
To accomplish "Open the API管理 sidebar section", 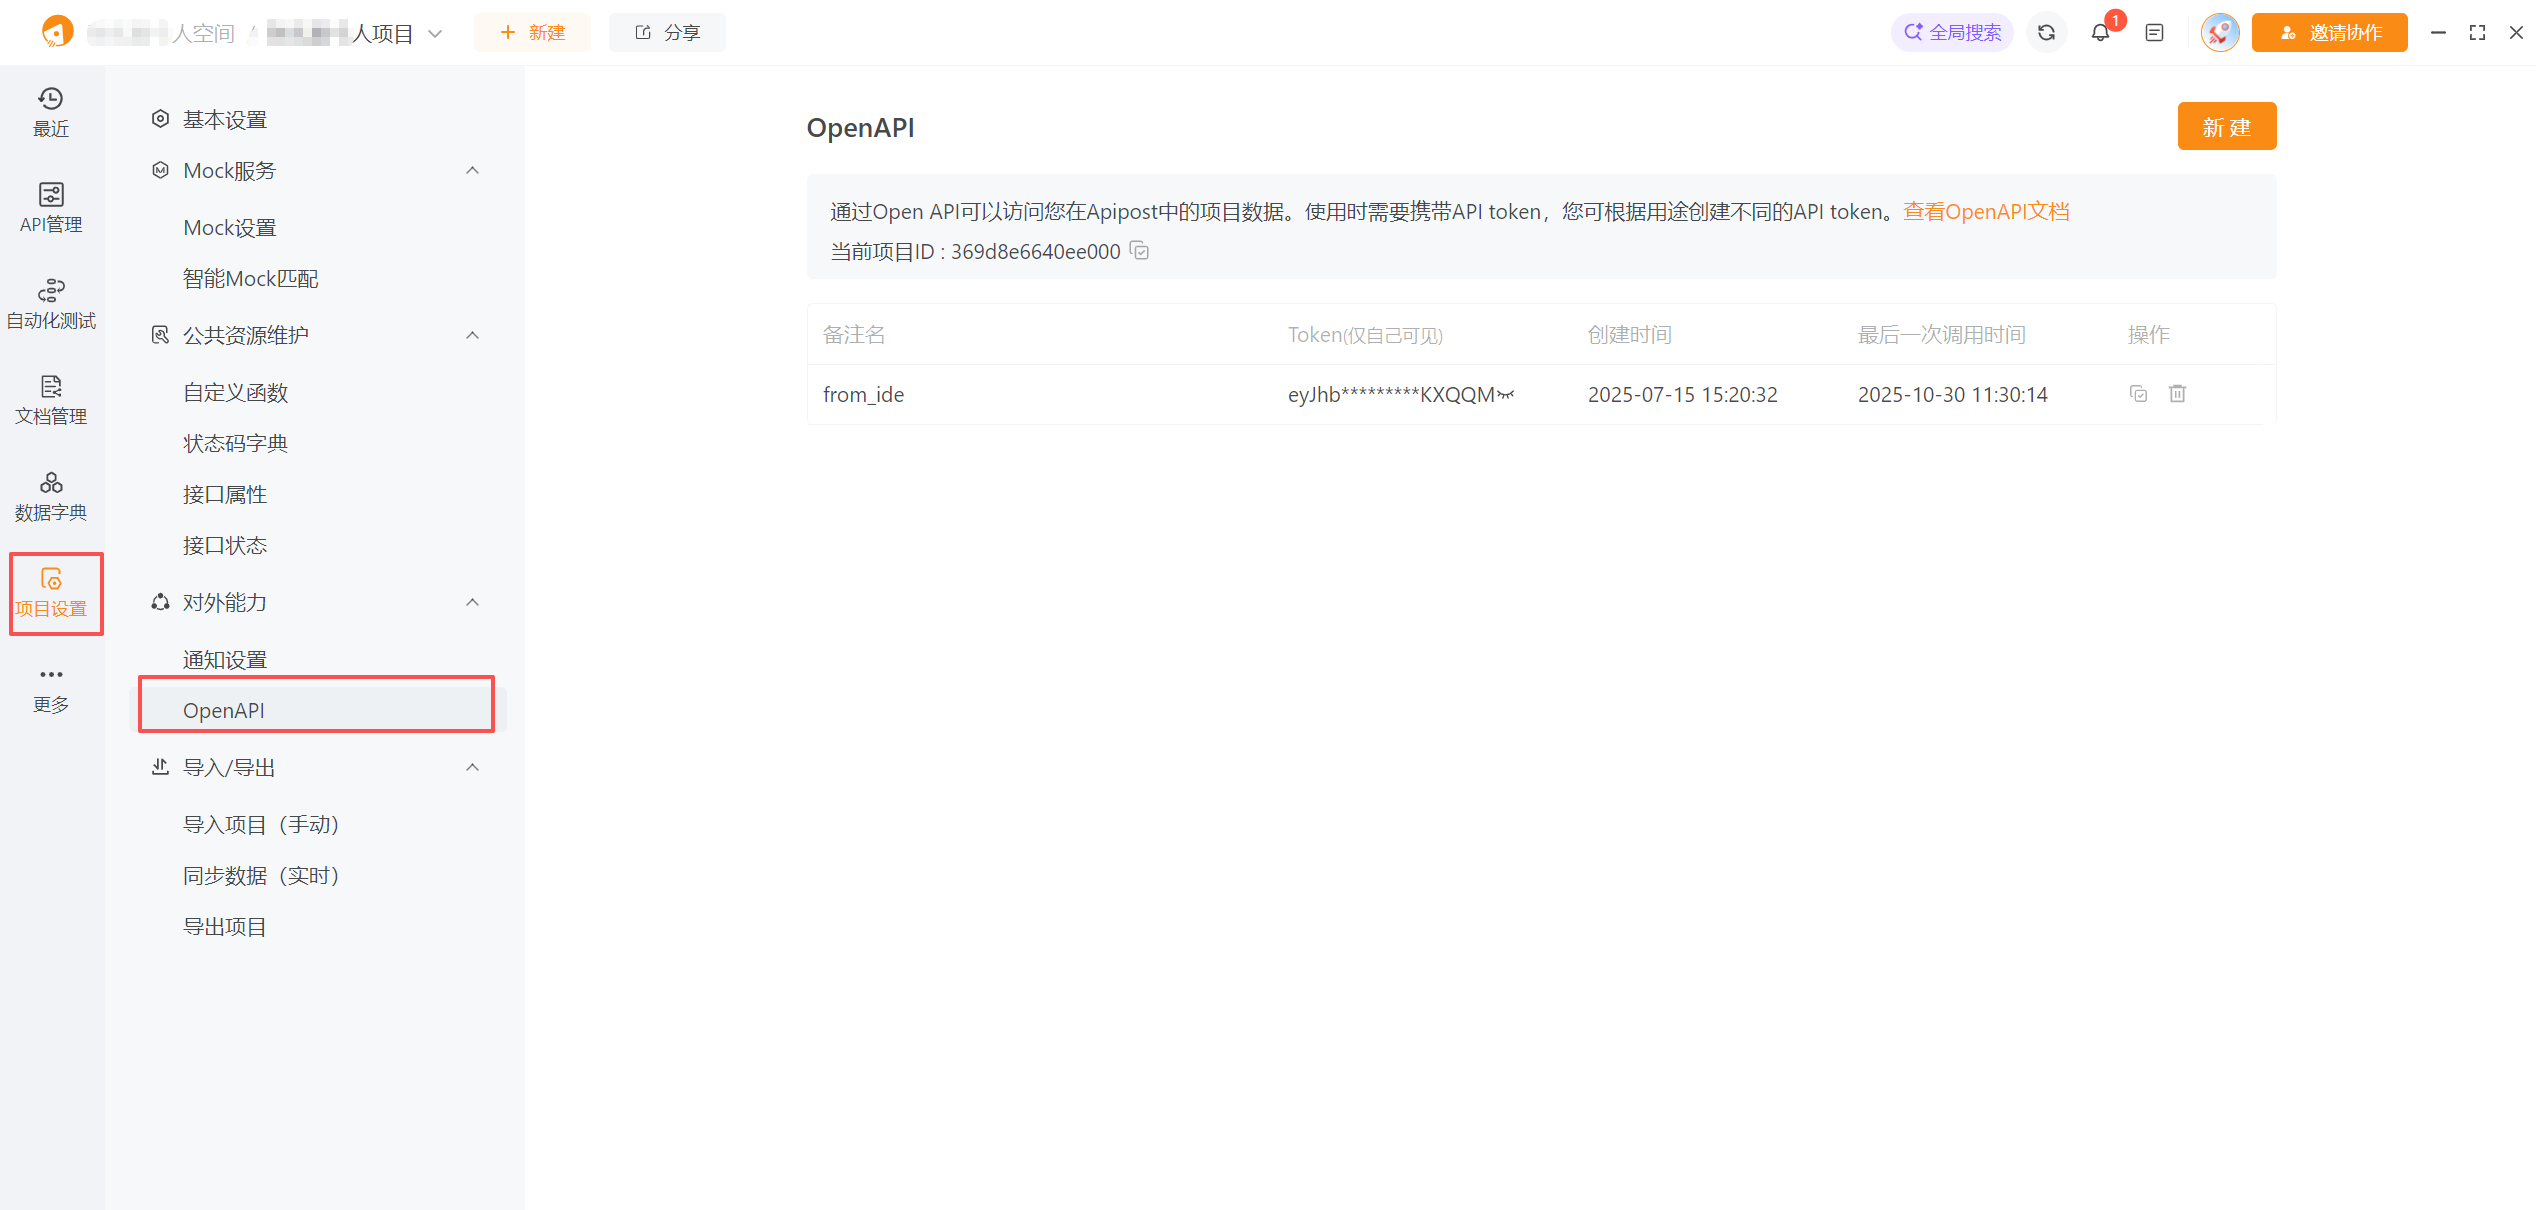I will pos(50,207).
